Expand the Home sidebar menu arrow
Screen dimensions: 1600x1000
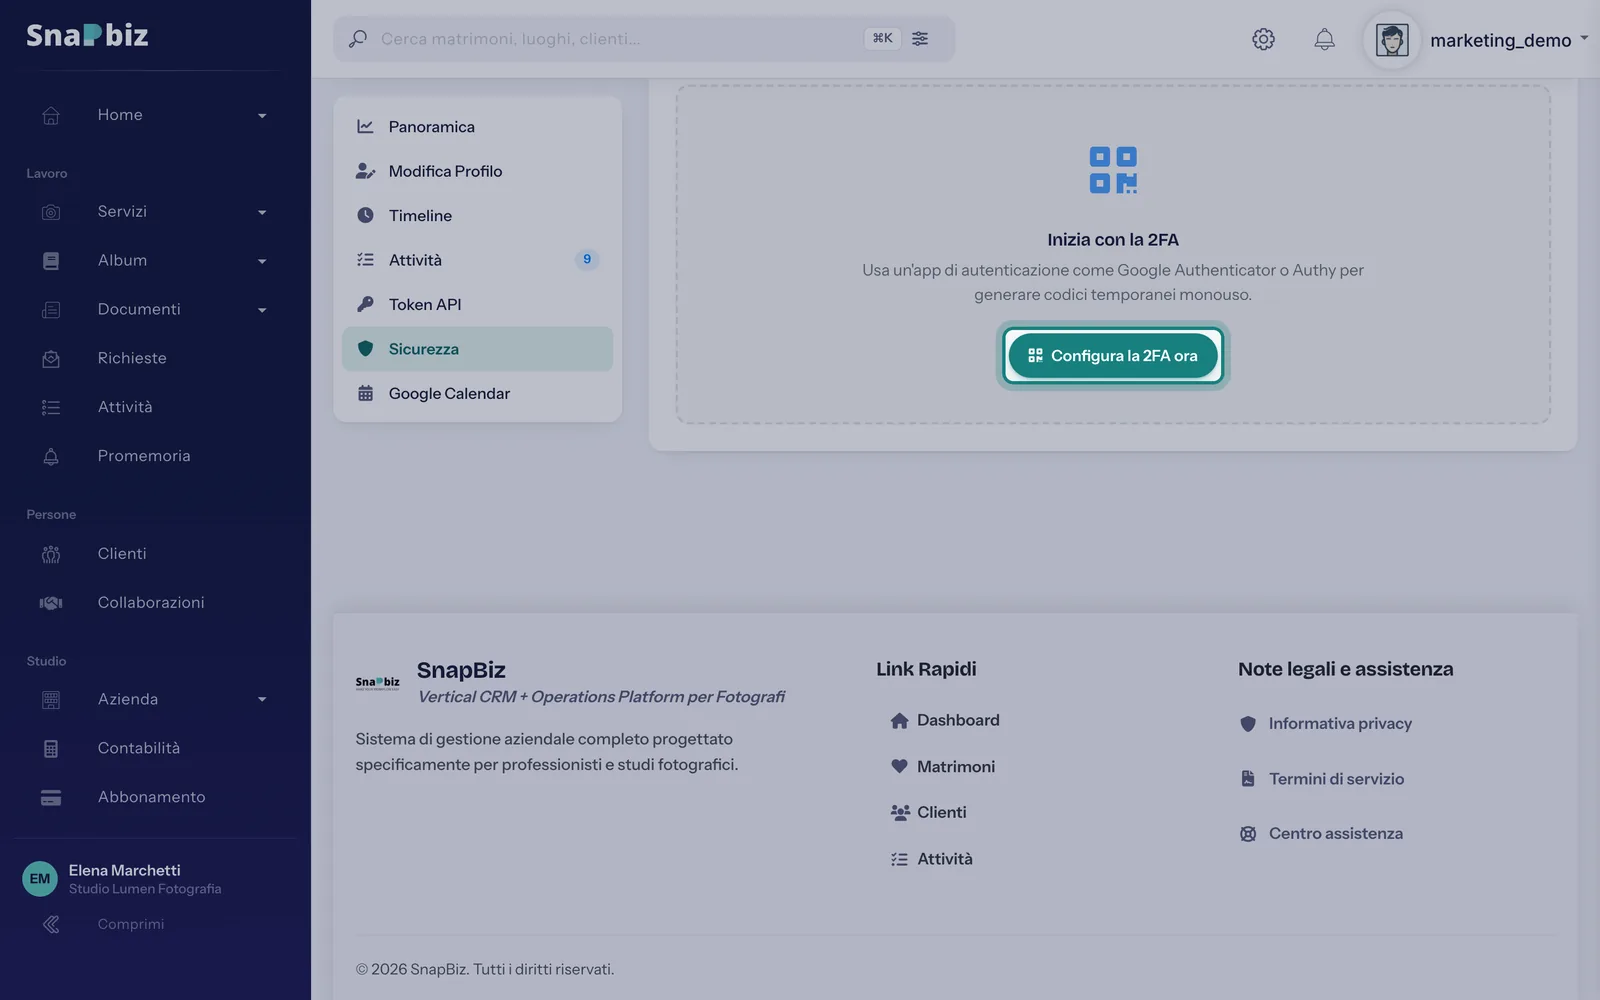pyautogui.click(x=262, y=116)
